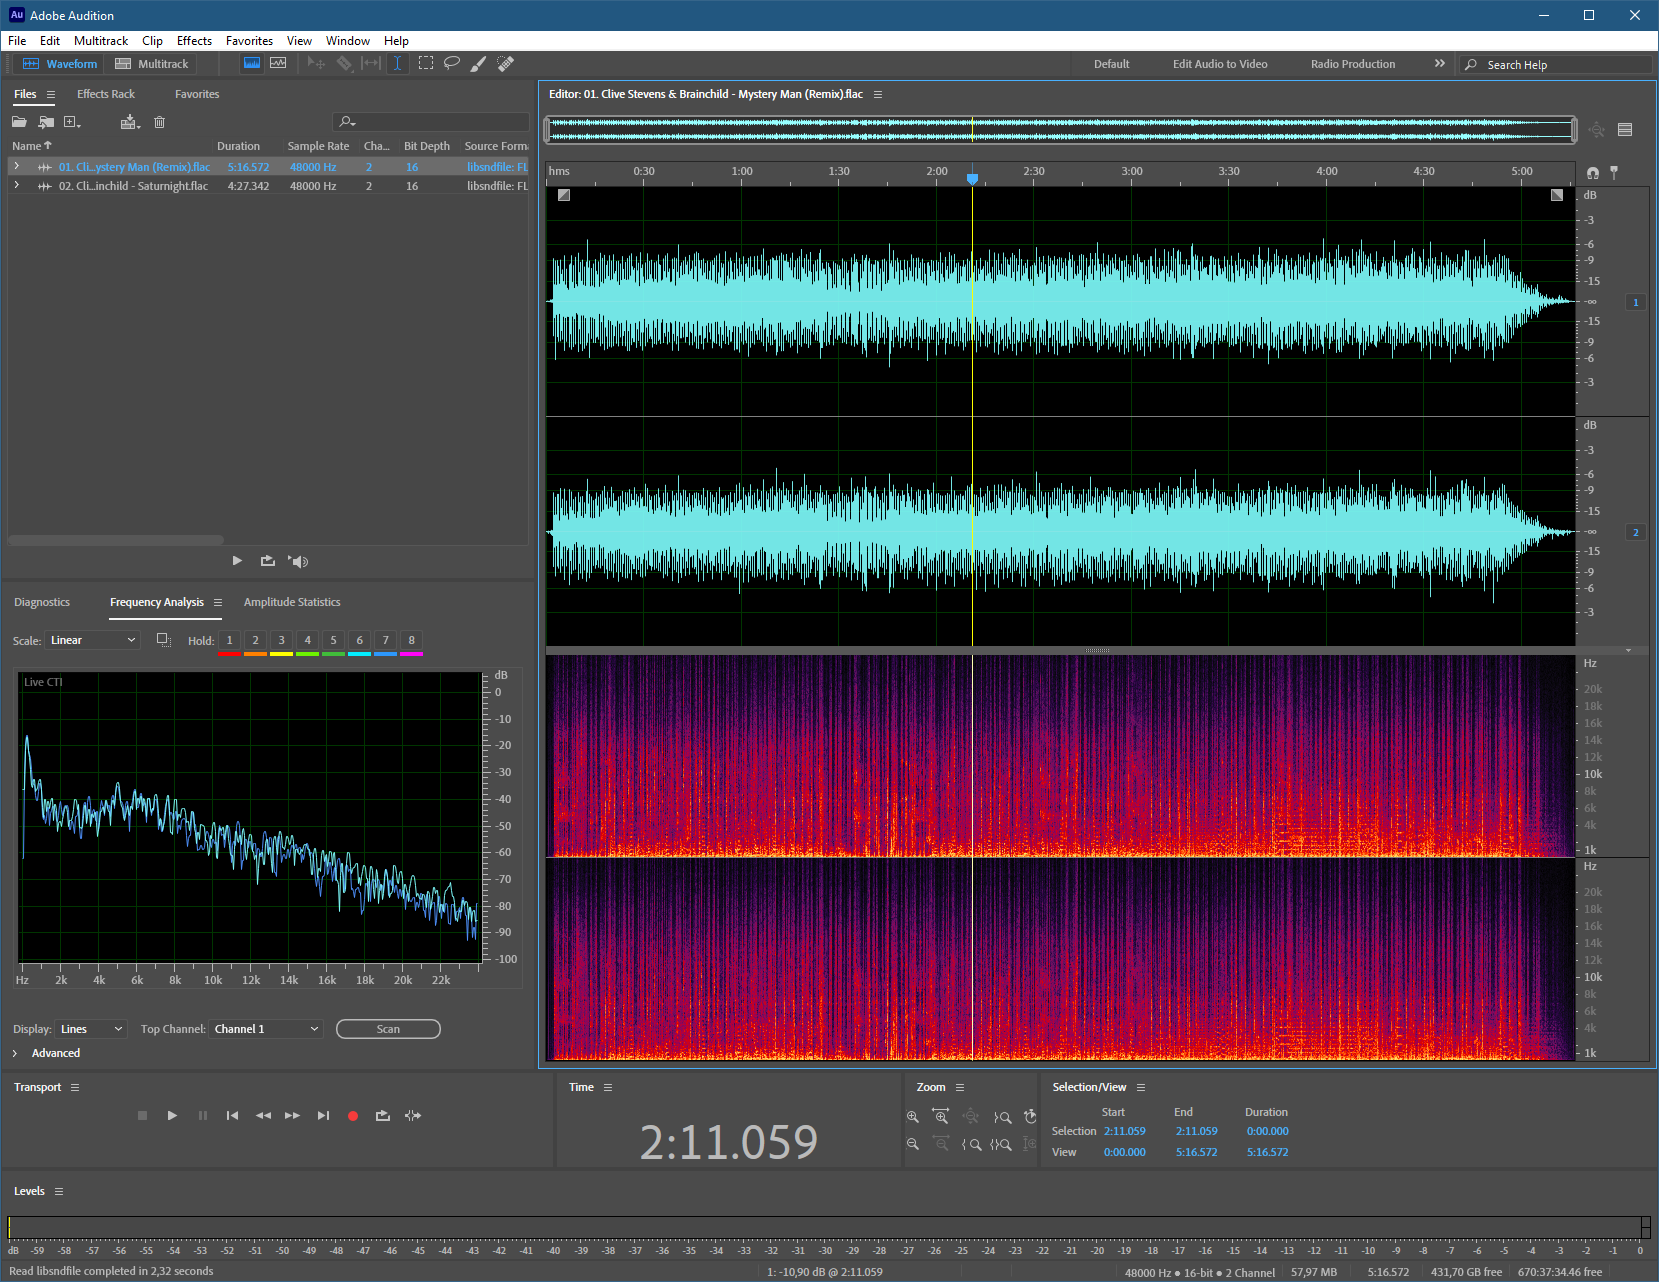Toggle Hold 8 magenta snapshot button

pyautogui.click(x=411, y=642)
